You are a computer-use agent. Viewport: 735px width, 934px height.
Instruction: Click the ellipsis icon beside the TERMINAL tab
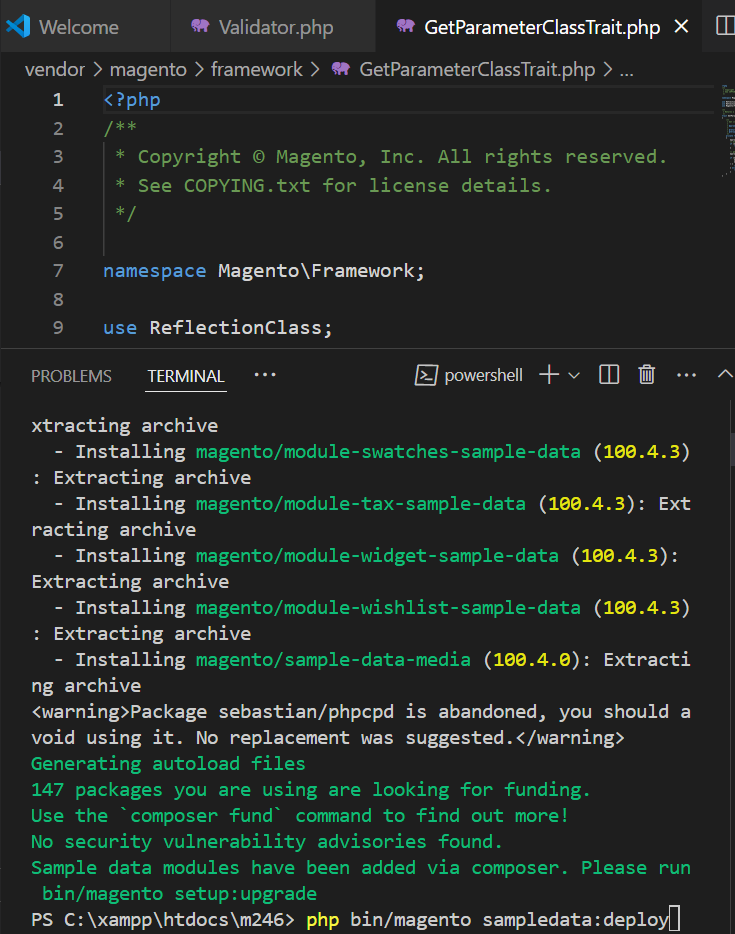point(264,375)
